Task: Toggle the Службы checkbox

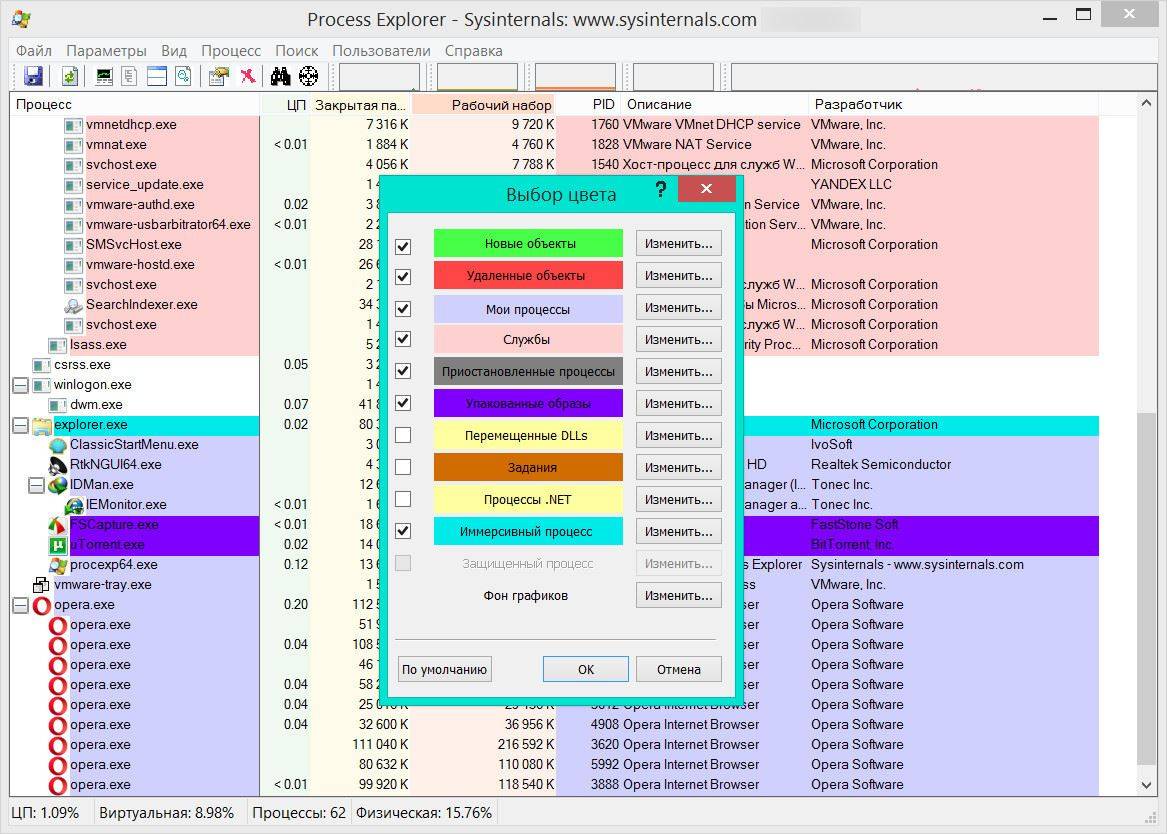Action: point(403,339)
